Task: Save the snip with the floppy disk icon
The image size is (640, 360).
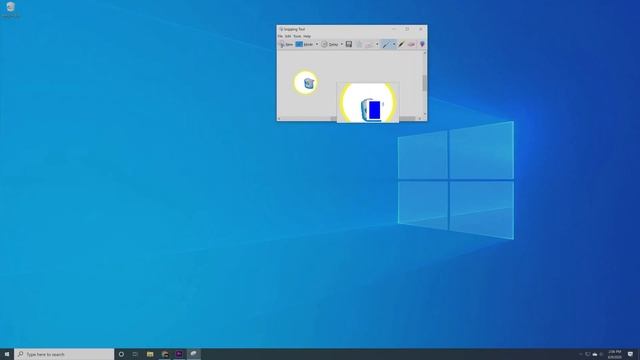Action: click(x=349, y=44)
